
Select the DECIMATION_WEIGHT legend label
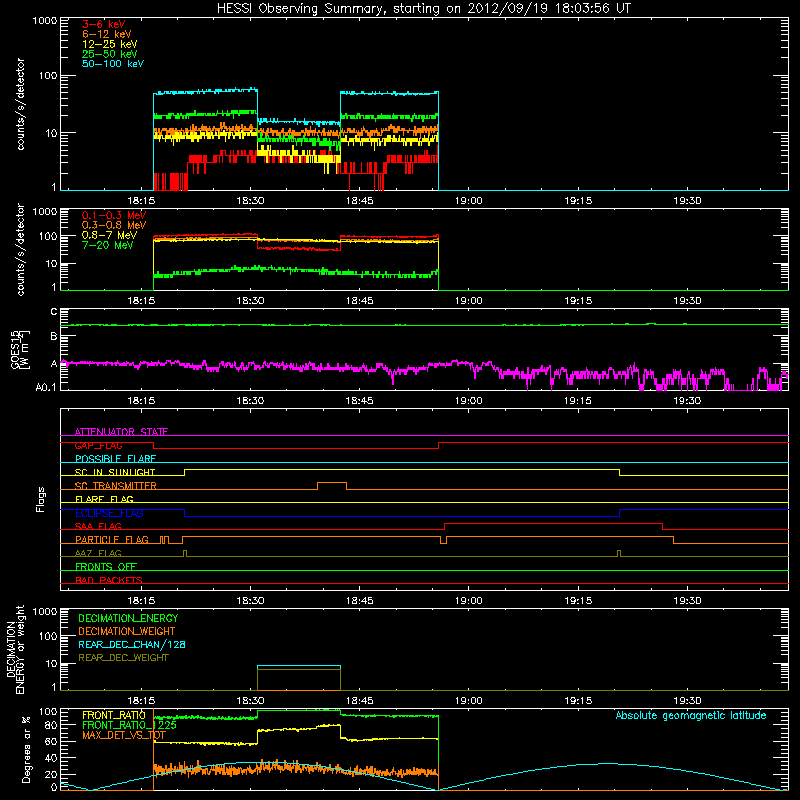127,632
